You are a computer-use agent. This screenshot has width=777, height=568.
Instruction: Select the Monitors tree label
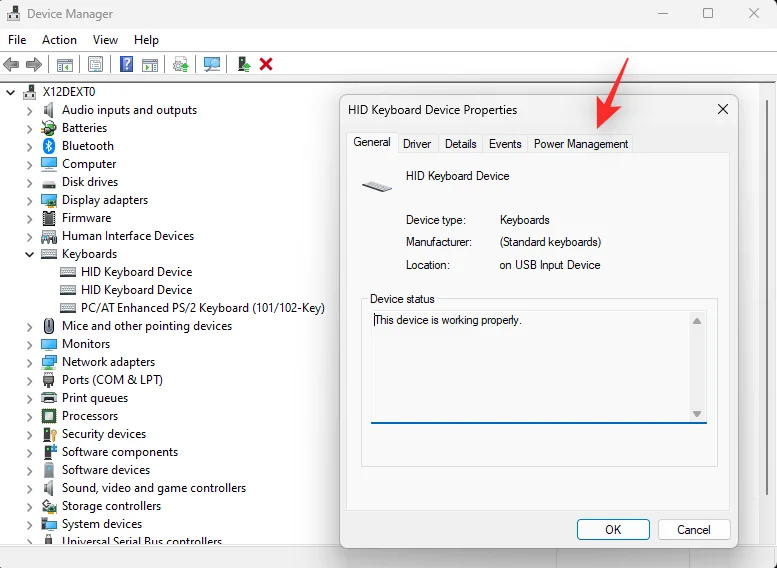tap(86, 344)
